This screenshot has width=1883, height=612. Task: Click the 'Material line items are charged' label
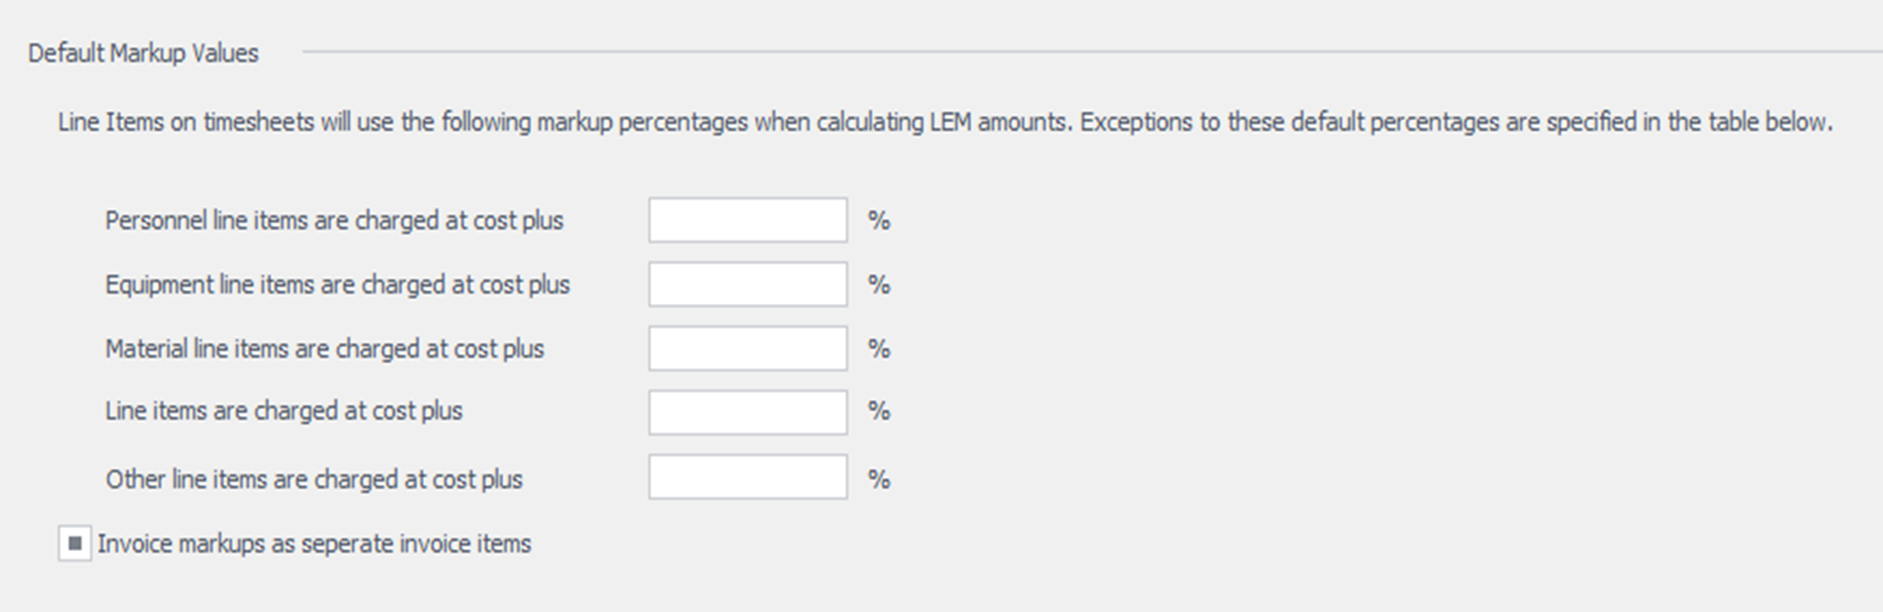pyautogui.click(x=324, y=349)
